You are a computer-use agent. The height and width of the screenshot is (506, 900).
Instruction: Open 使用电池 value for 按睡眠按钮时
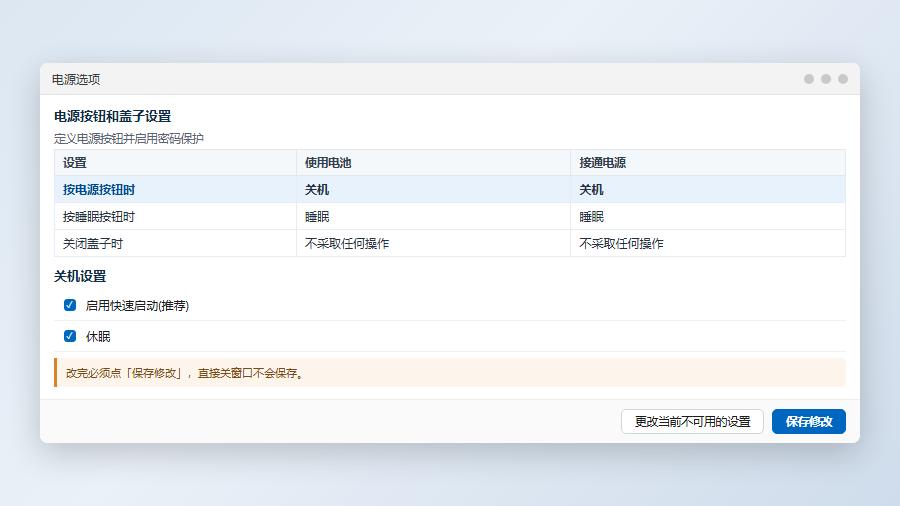pyautogui.click(x=317, y=216)
